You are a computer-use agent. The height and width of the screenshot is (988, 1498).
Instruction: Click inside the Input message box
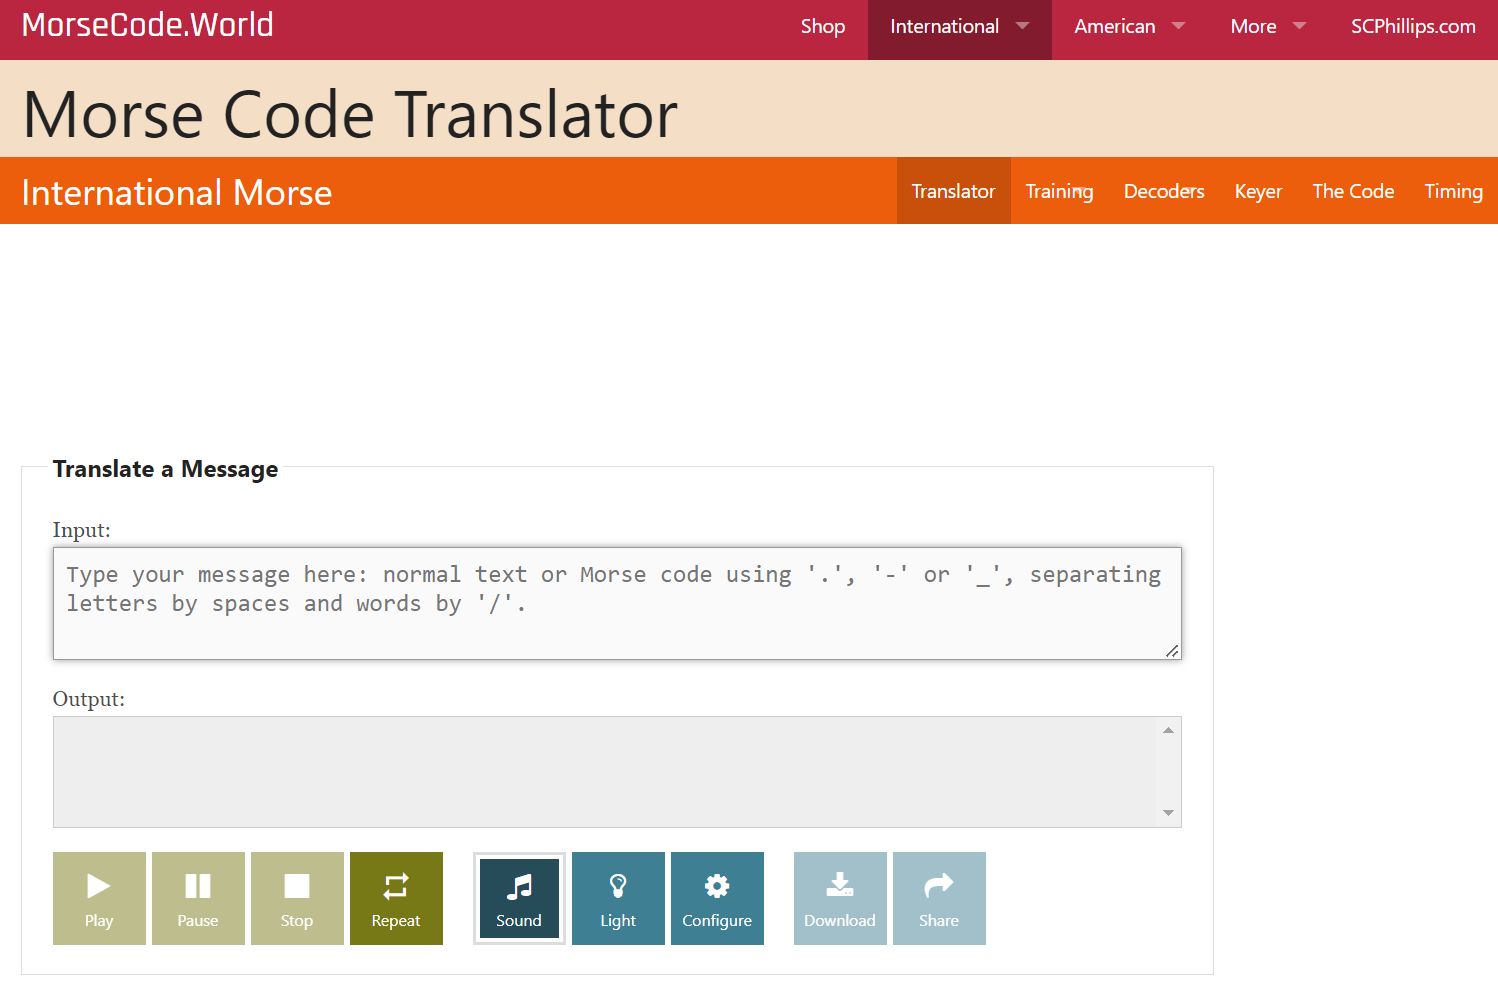tap(616, 600)
